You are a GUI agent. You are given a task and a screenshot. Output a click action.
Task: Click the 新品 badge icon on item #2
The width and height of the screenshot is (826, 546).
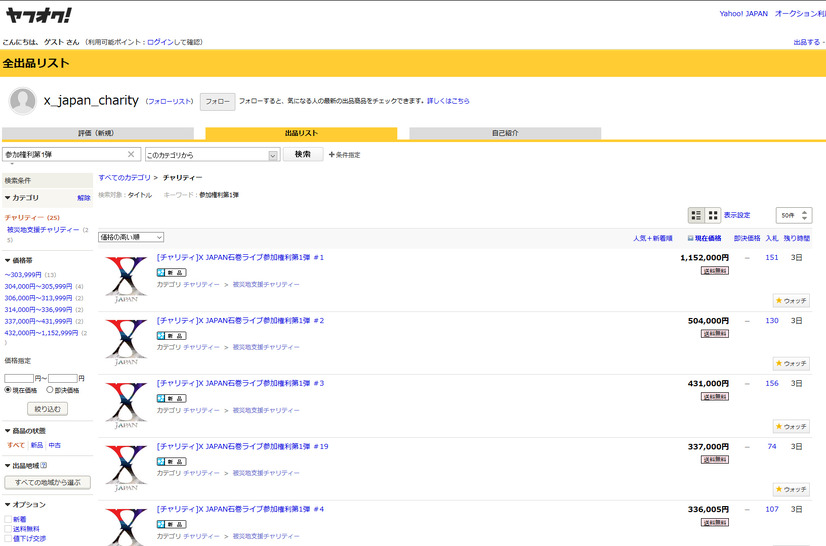[172, 336]
